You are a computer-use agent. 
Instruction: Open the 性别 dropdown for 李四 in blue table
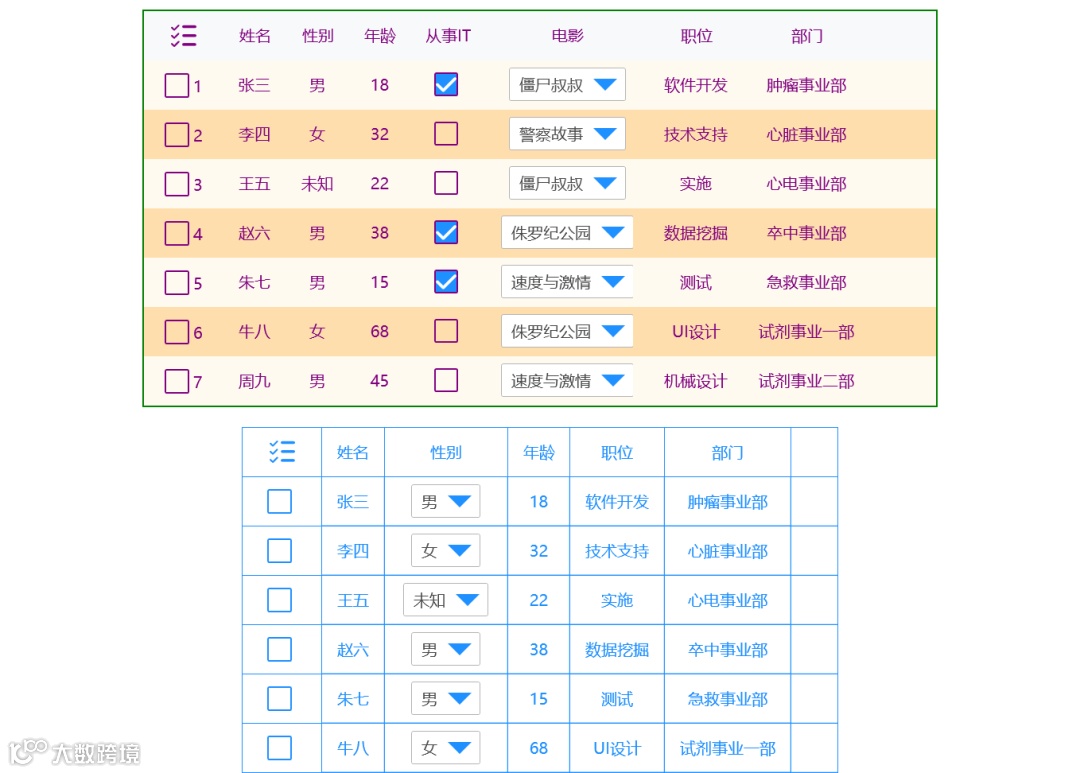pos(445,550)
